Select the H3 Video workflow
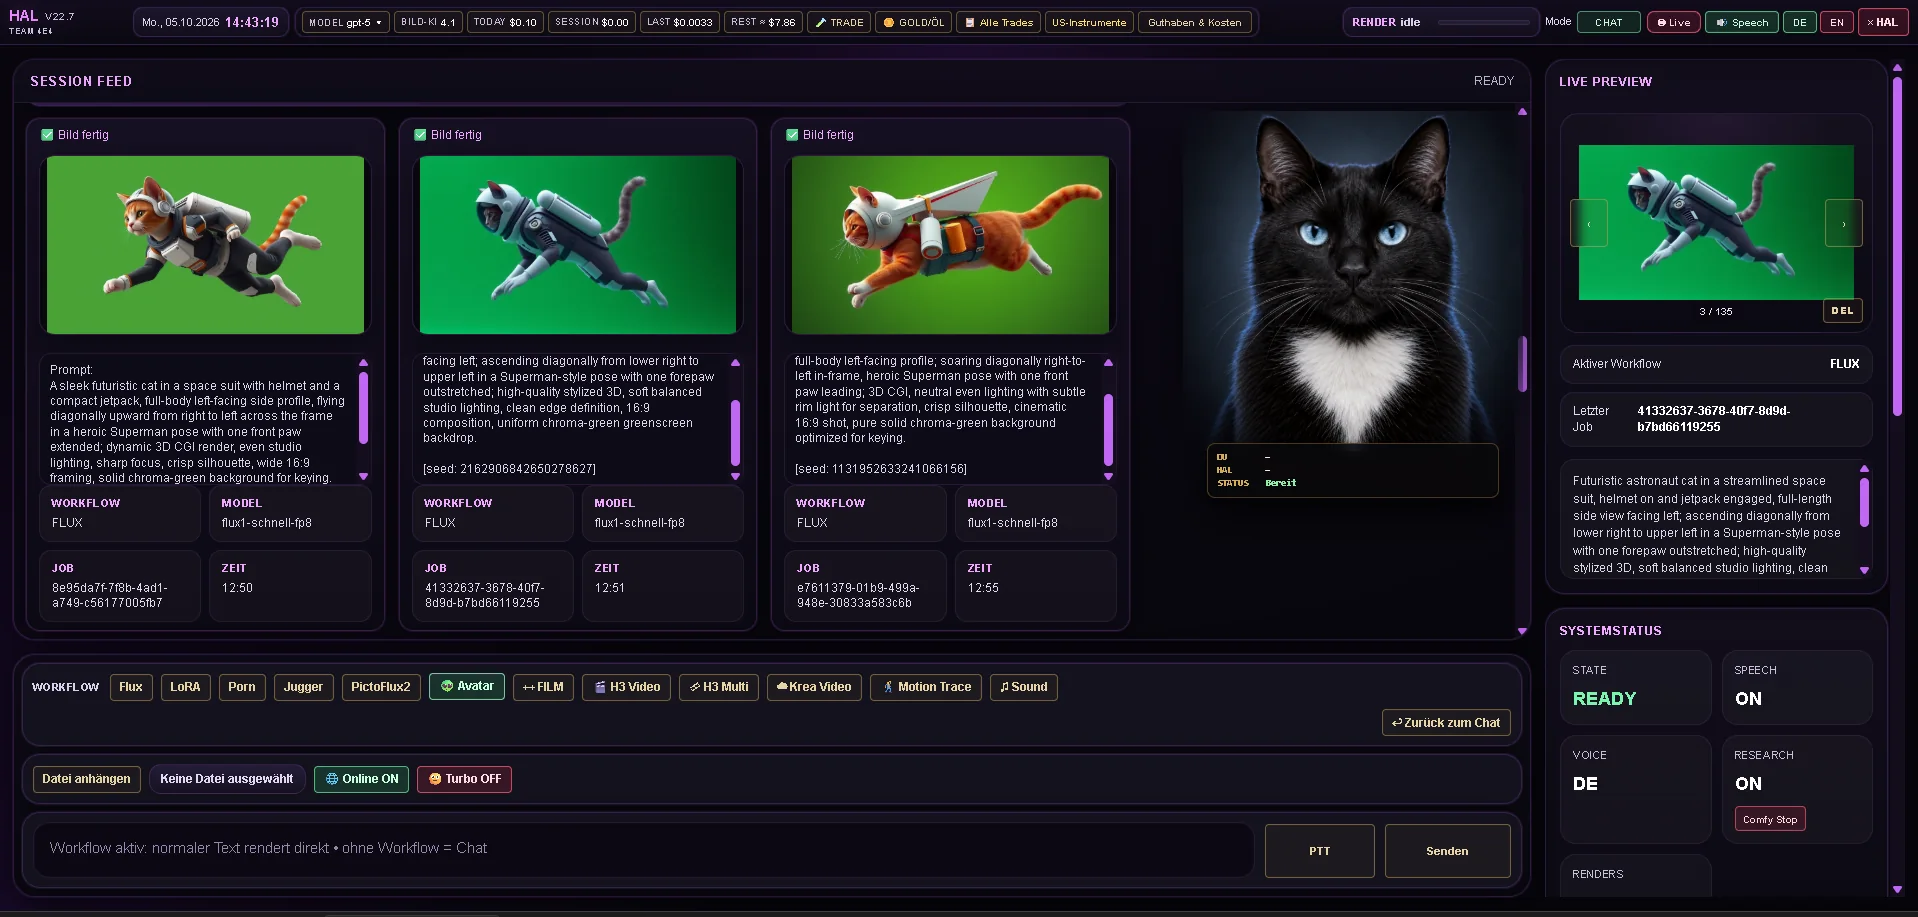 click(x=627, y=687)
